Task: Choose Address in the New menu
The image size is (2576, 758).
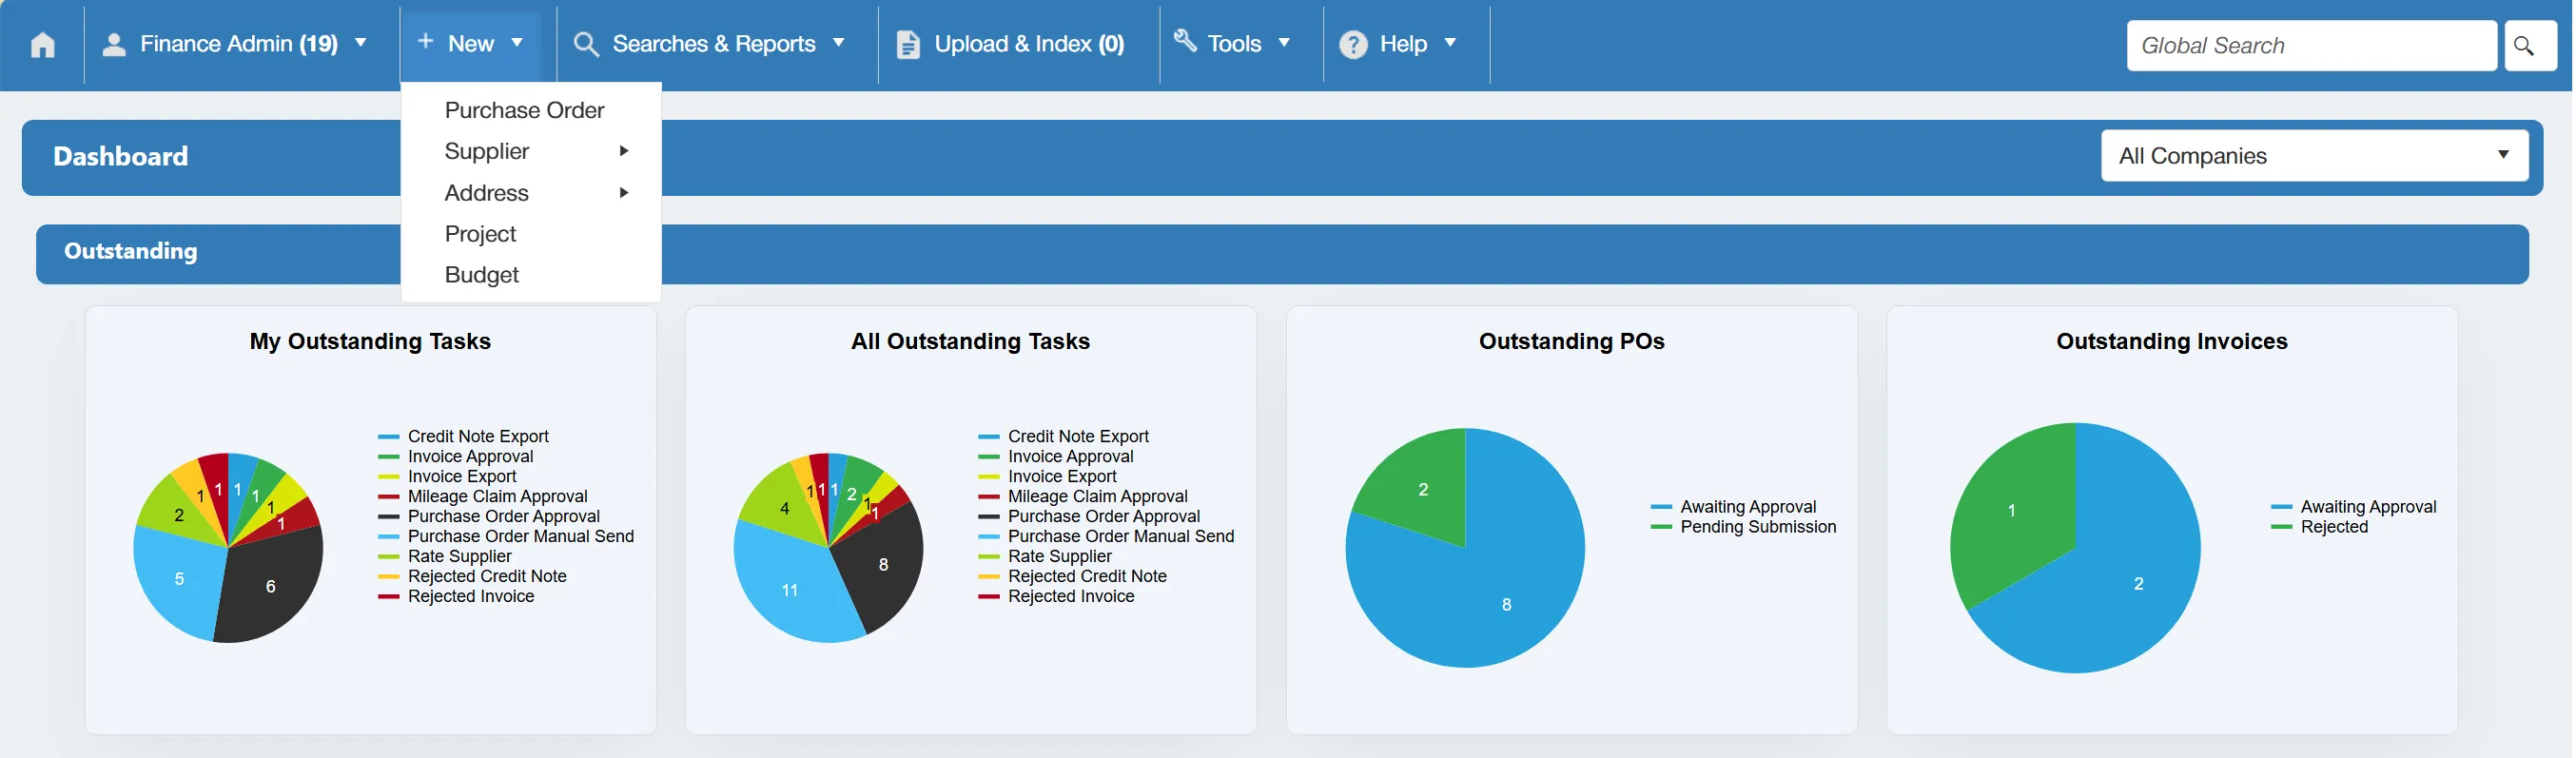Action: (x=486, y=193)
